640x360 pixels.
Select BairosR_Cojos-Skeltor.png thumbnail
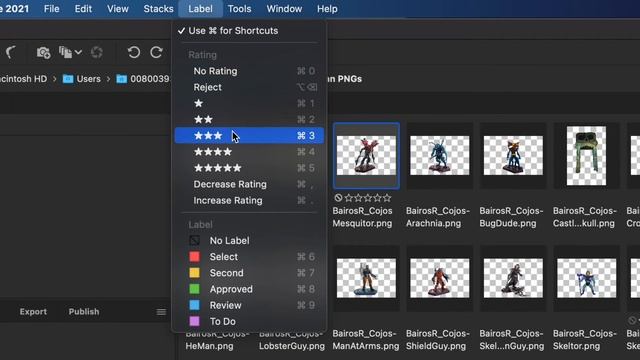tap(587, 278)
